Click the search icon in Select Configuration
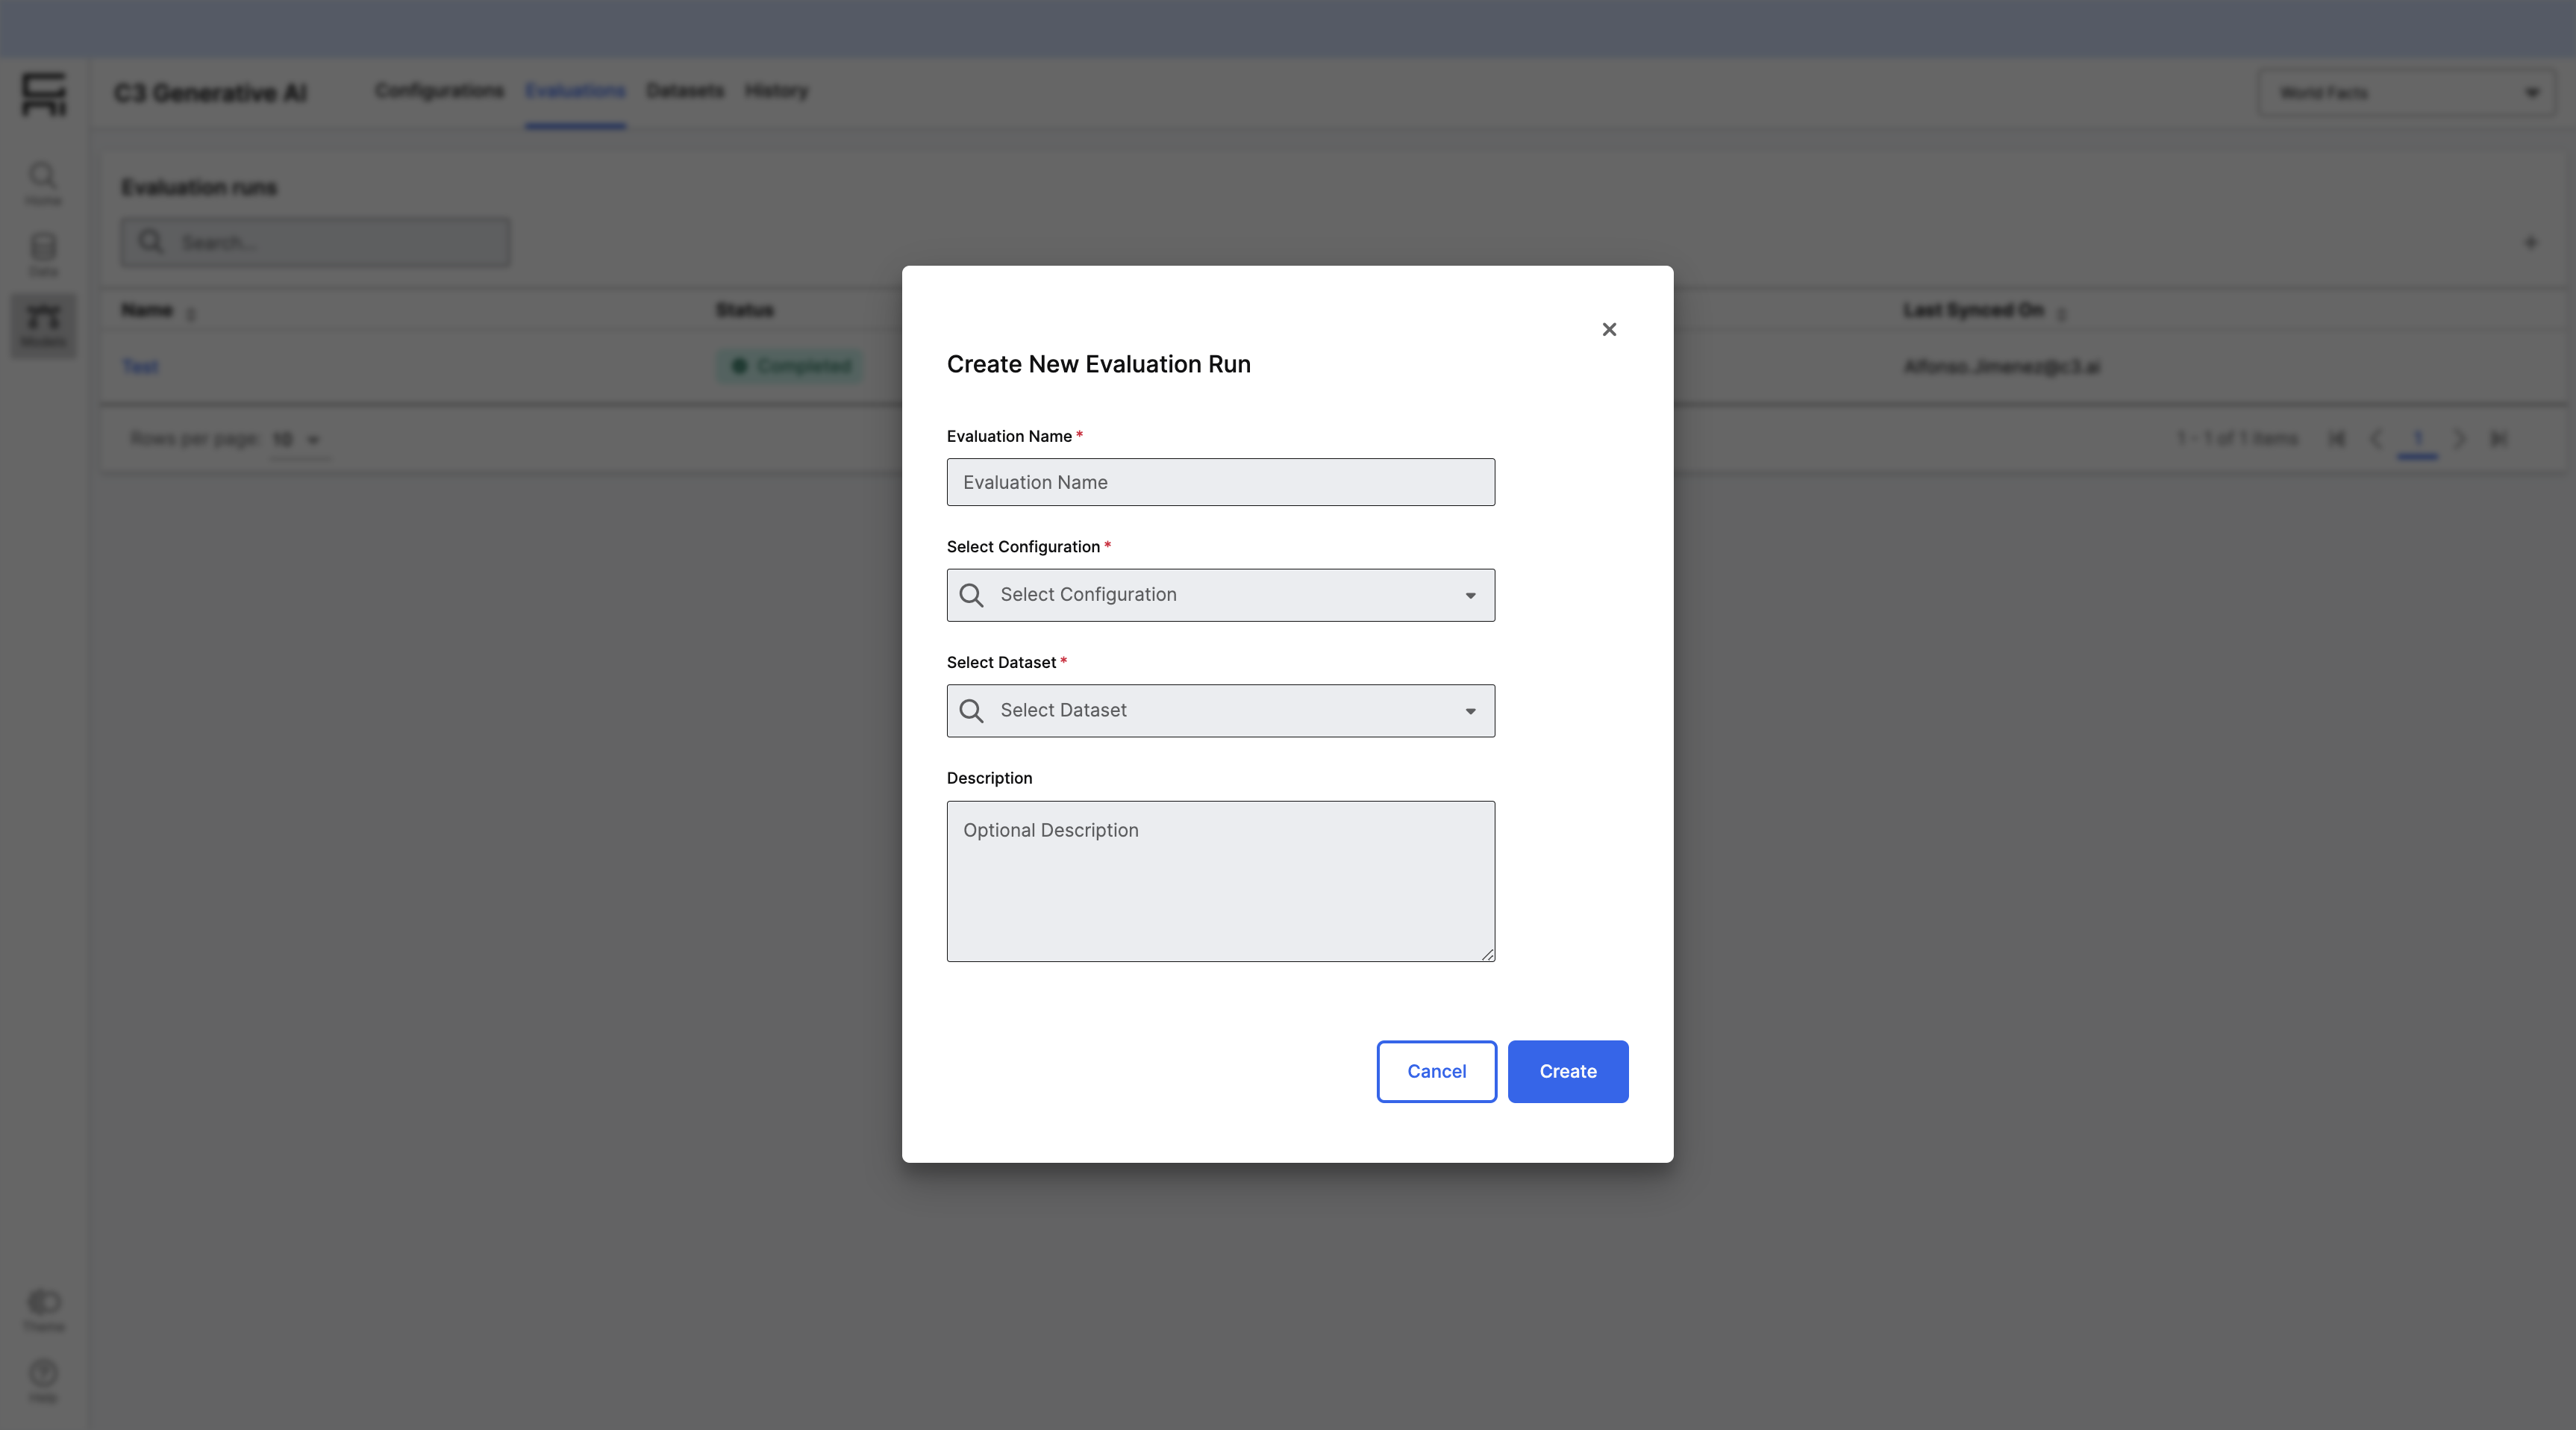Image resolution: width=2576 pixels, height=1430 pixels. click(971, 595)
